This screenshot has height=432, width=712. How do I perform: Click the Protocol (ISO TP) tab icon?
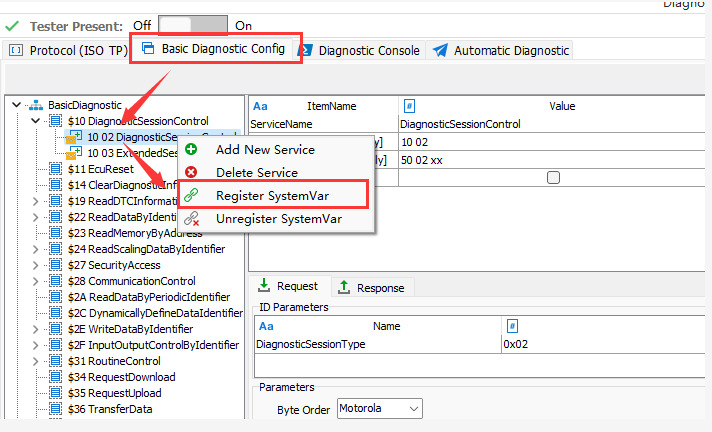(16, 50)
